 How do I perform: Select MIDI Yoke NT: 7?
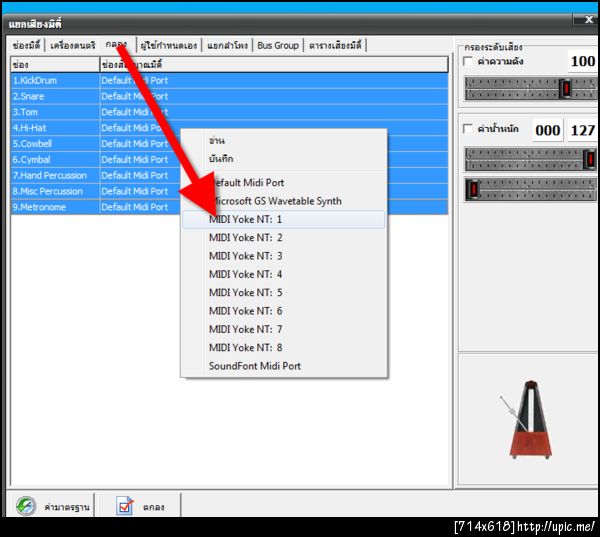[x=284, y=329]
